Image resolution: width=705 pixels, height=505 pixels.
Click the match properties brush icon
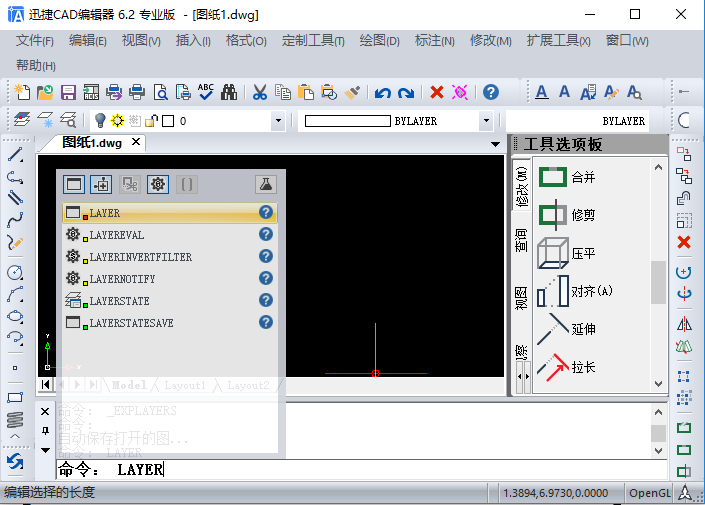coord(352,92)
